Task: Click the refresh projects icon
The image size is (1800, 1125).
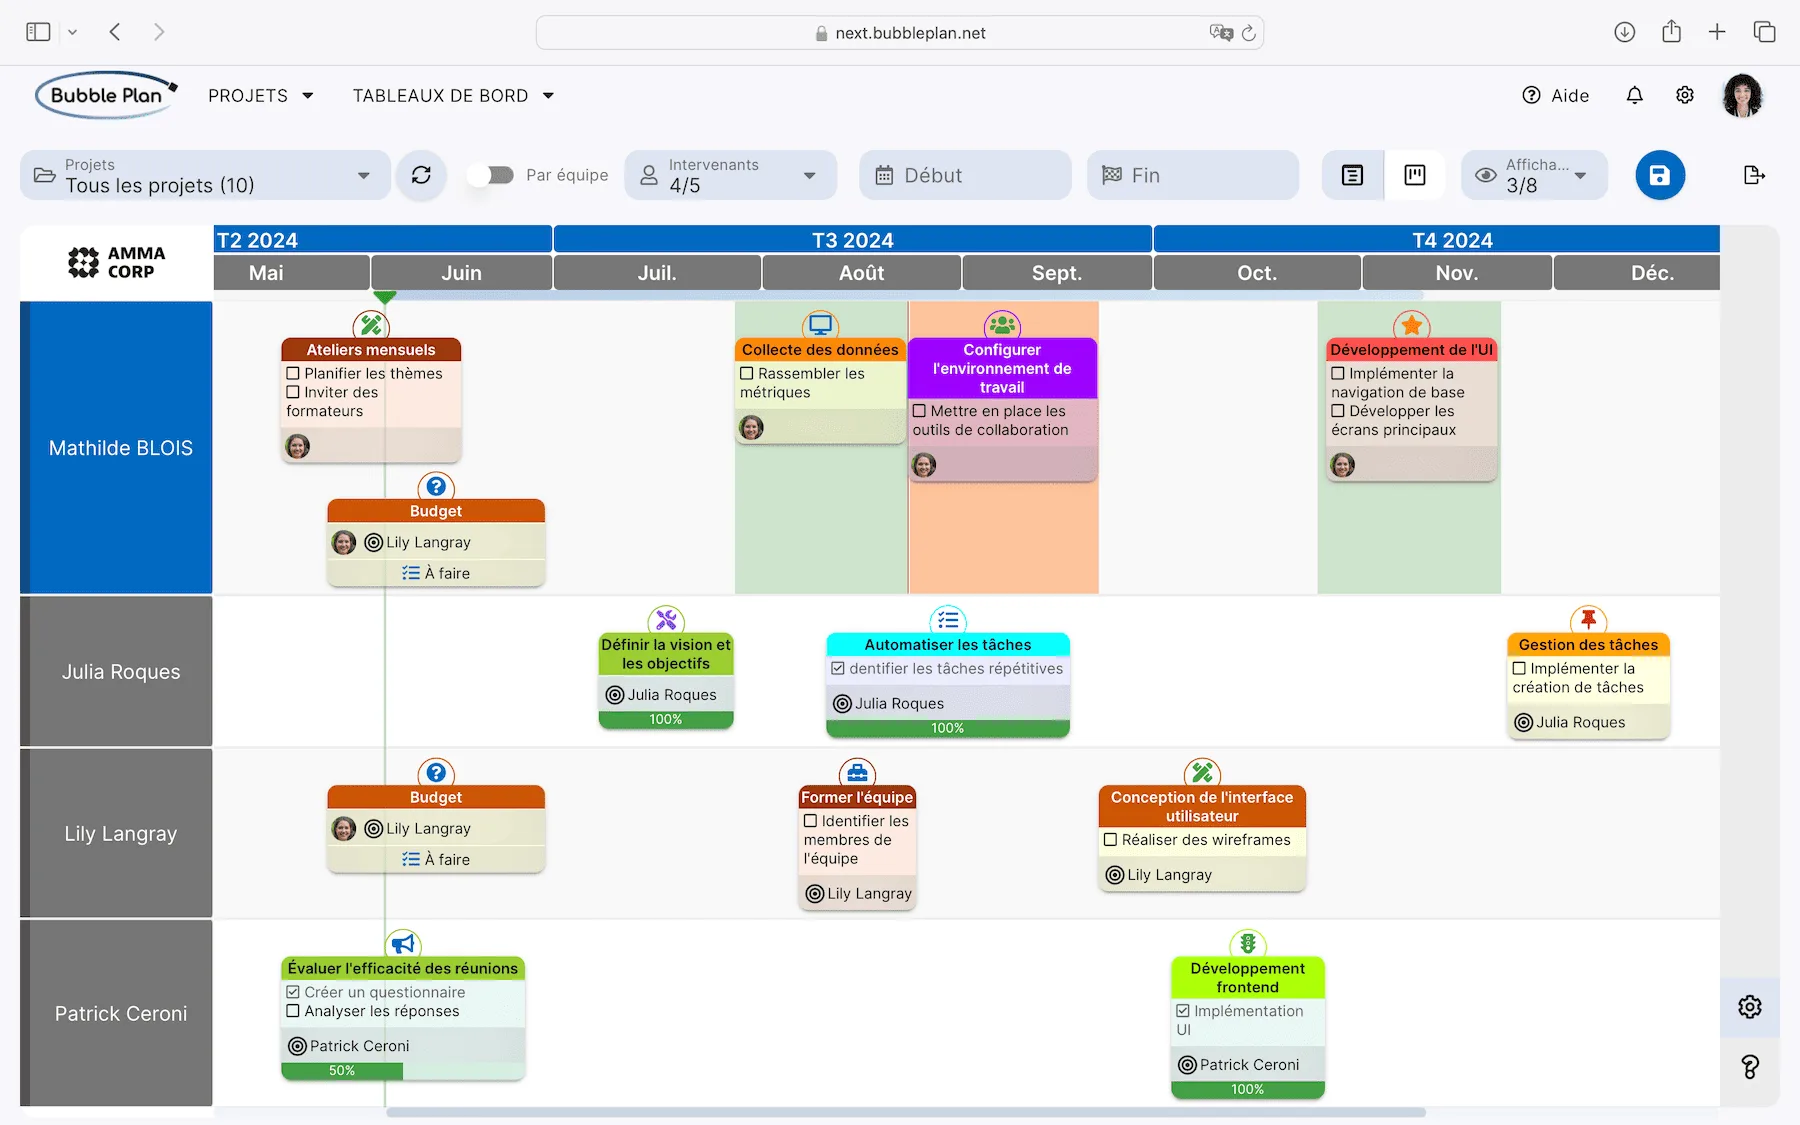Action: [421, 175]
